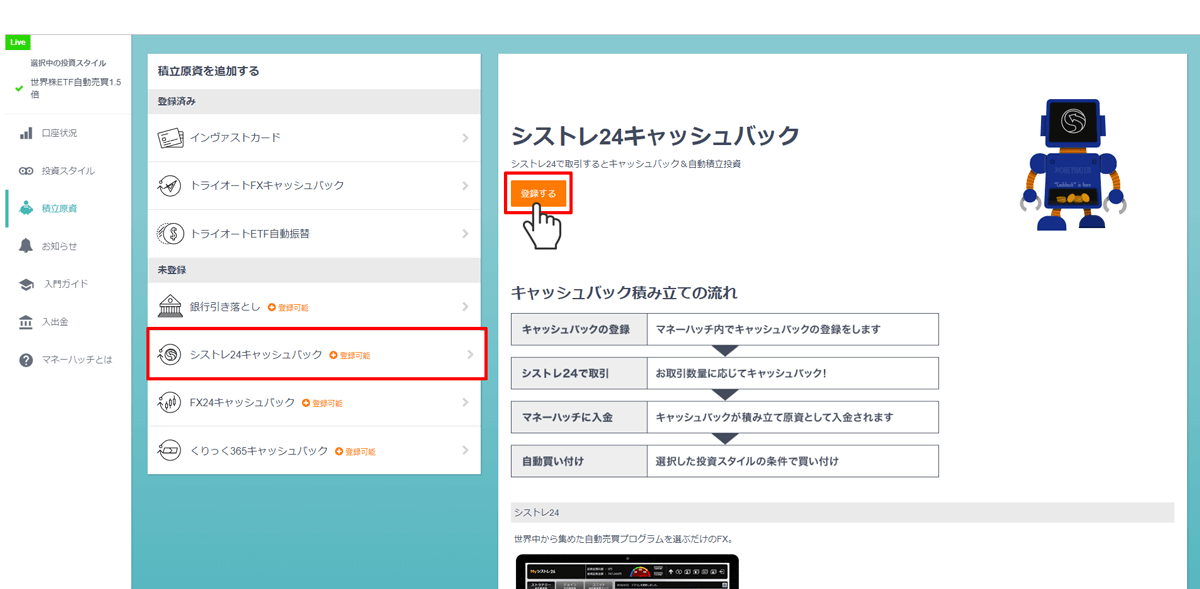Open 入門ガイド in the sidebar
This screenshot has width=1200, height=589.
[66, 284]
